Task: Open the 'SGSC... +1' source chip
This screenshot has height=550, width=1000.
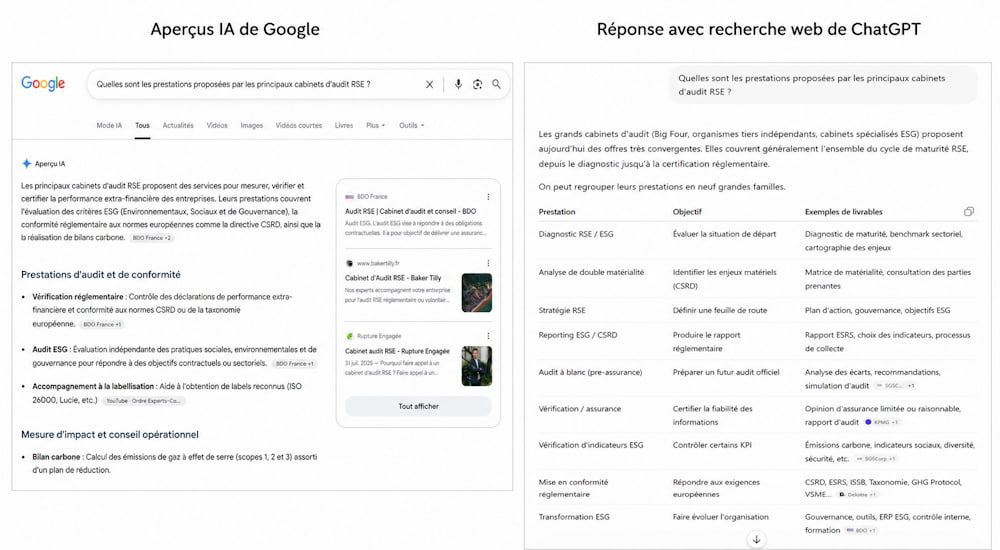Action: click(895, 386)
